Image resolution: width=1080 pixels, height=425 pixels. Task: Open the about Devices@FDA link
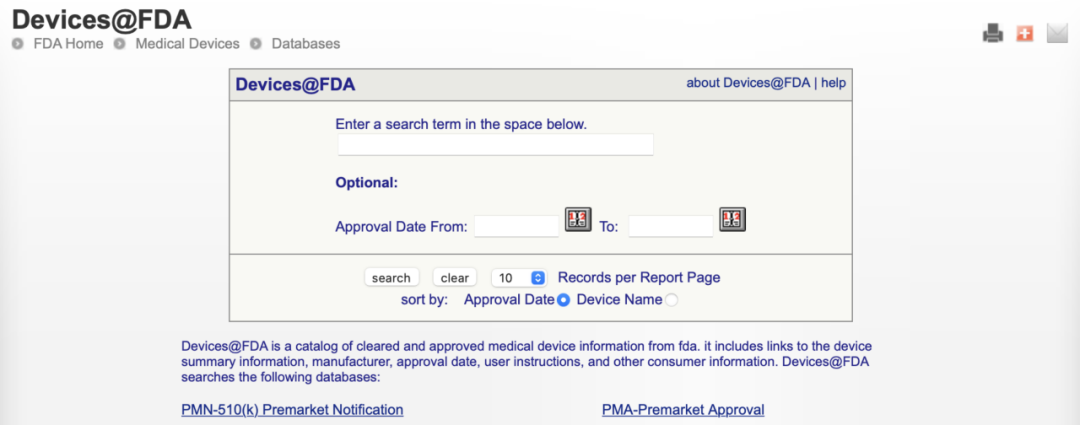748,83
